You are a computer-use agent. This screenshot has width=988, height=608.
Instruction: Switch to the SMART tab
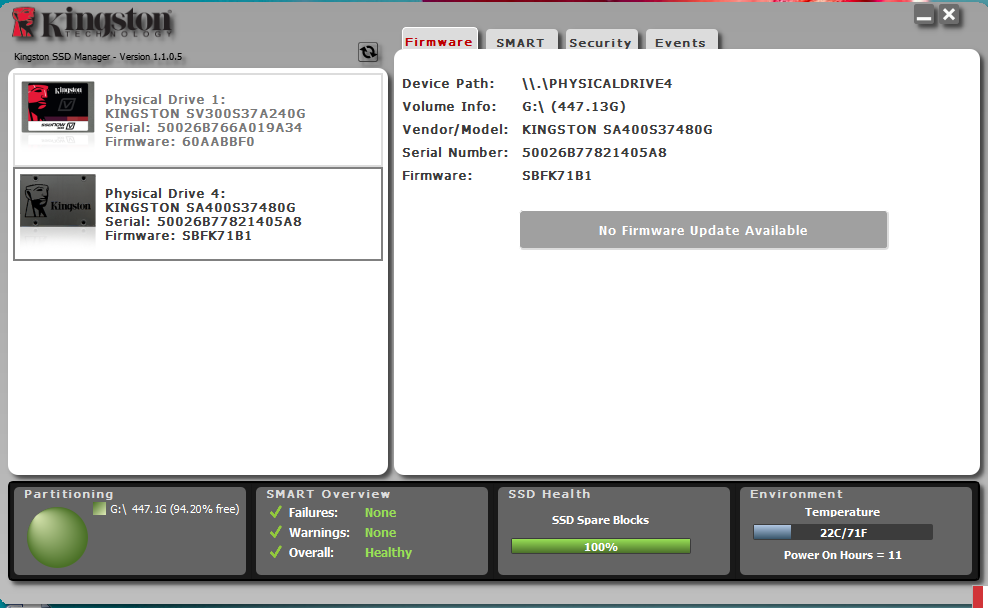(x=521, y=41)
